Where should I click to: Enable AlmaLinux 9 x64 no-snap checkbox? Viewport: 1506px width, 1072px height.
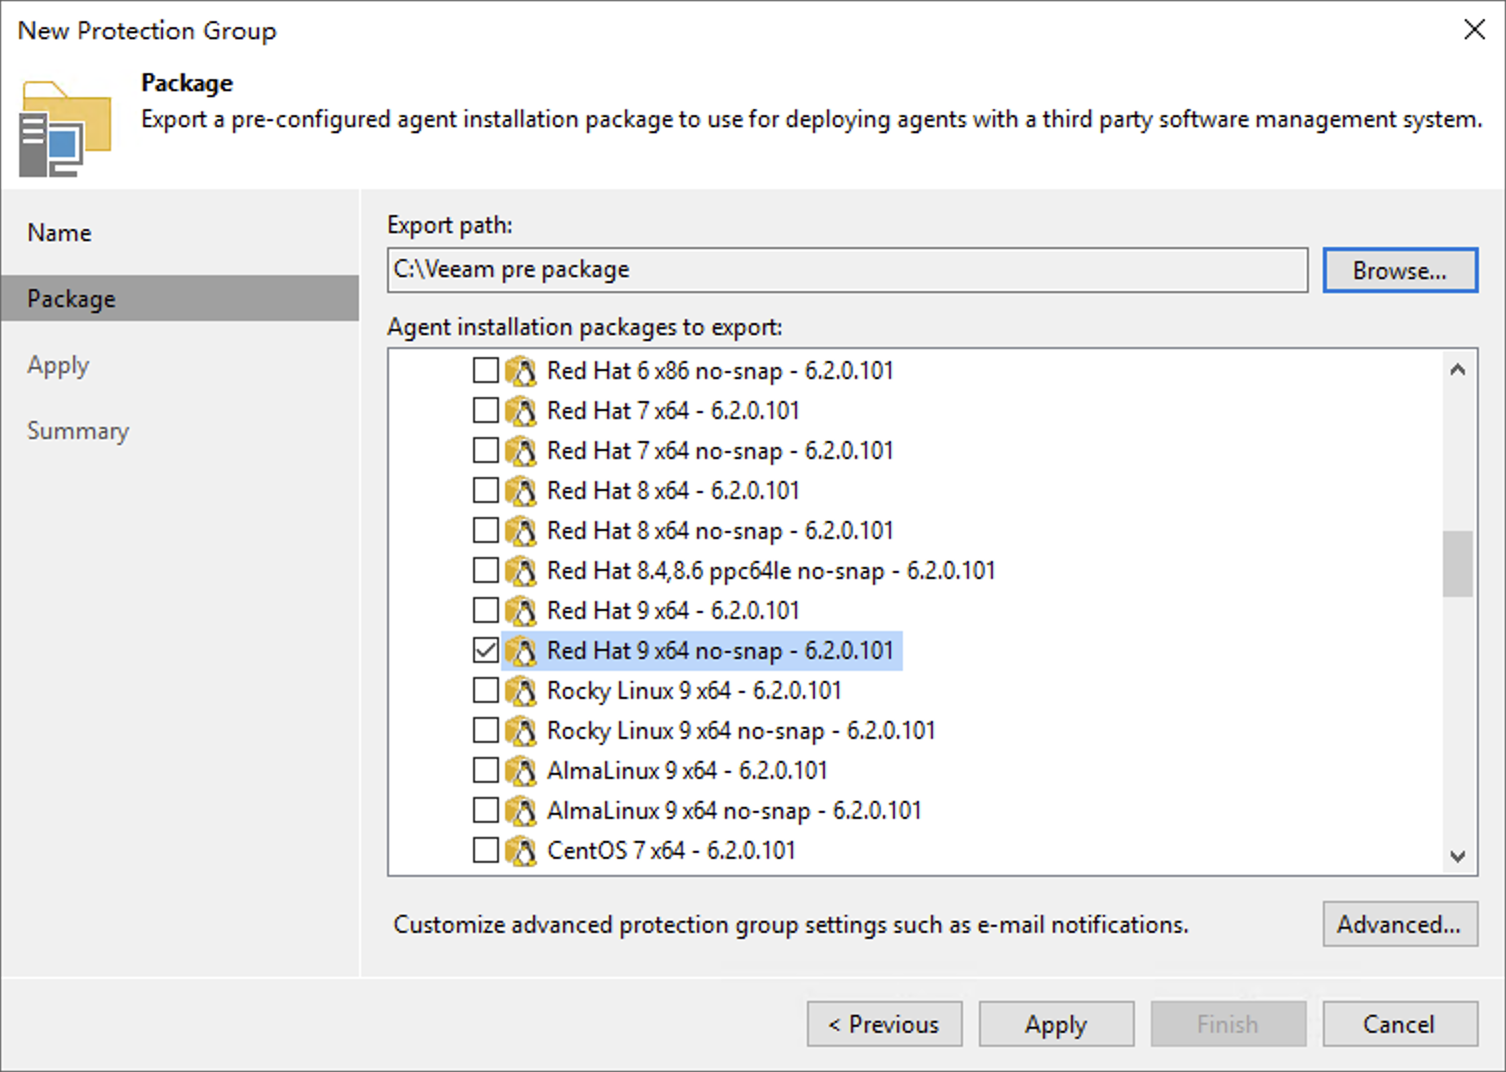486,810
